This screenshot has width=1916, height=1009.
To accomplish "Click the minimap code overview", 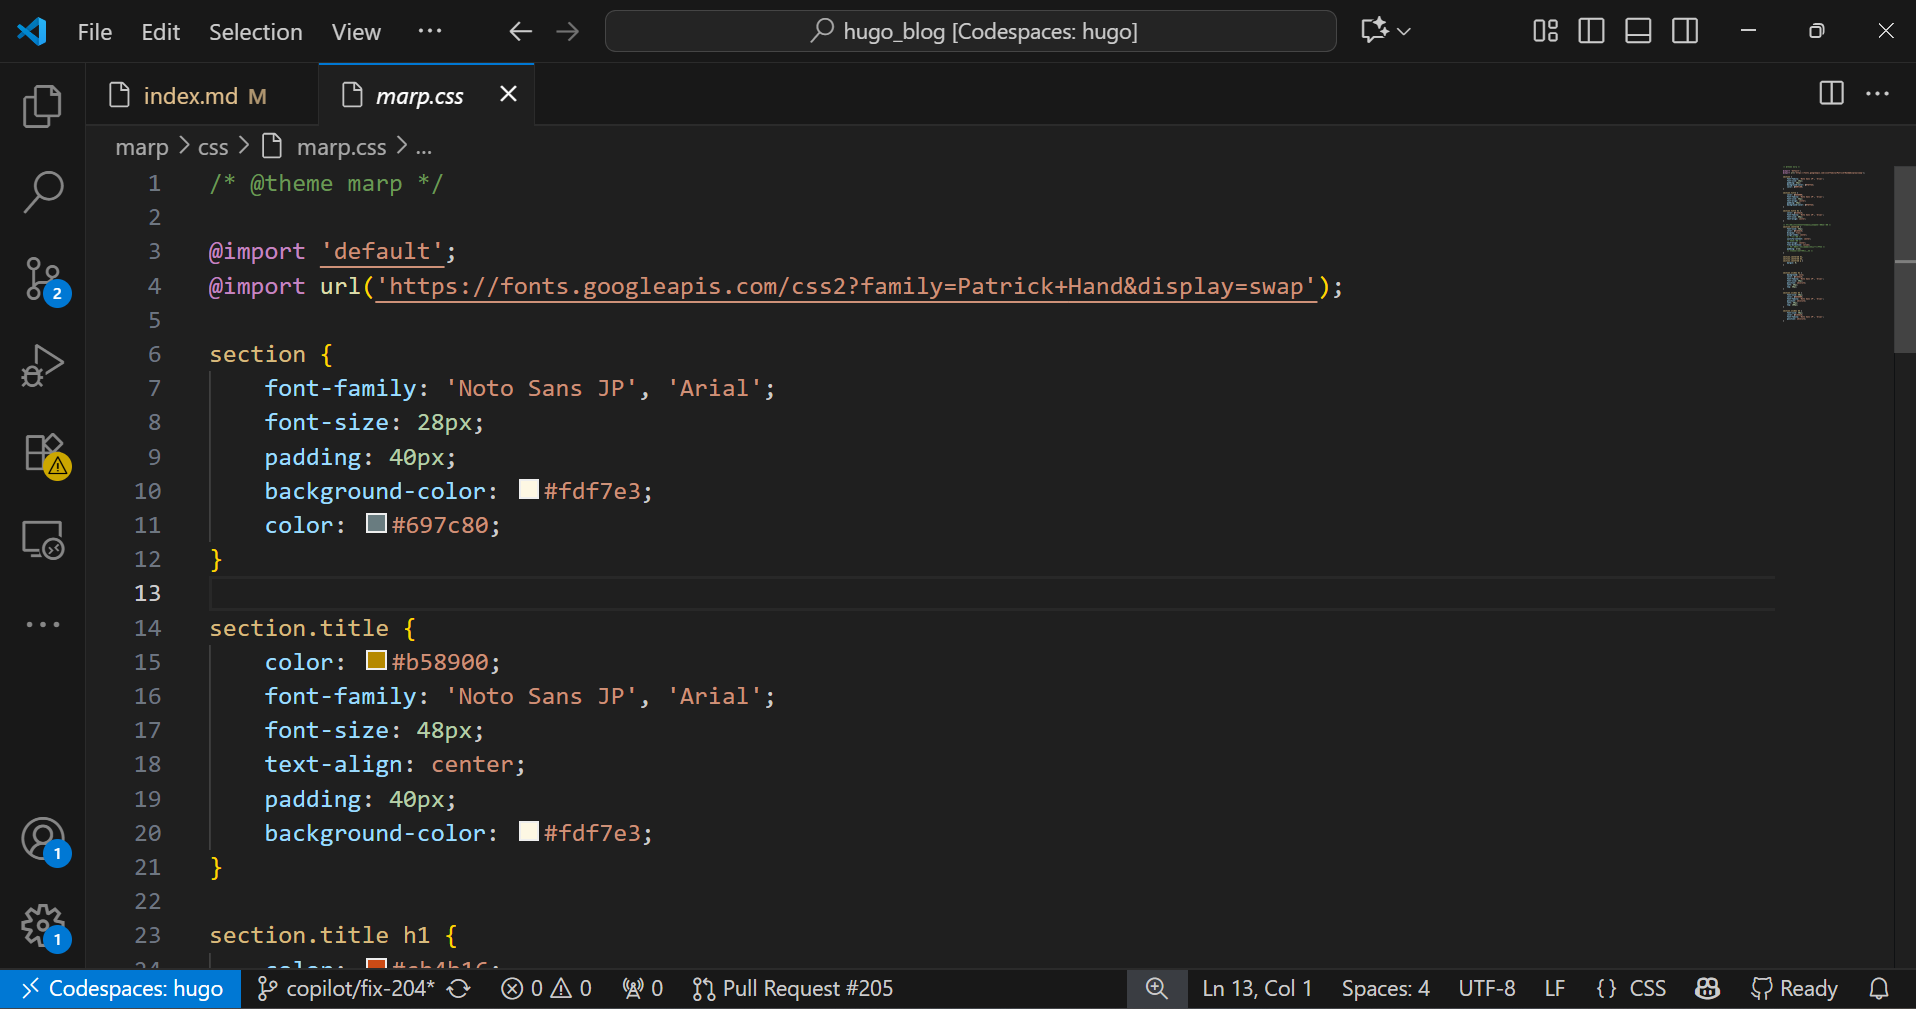I will pos(1824,245).
